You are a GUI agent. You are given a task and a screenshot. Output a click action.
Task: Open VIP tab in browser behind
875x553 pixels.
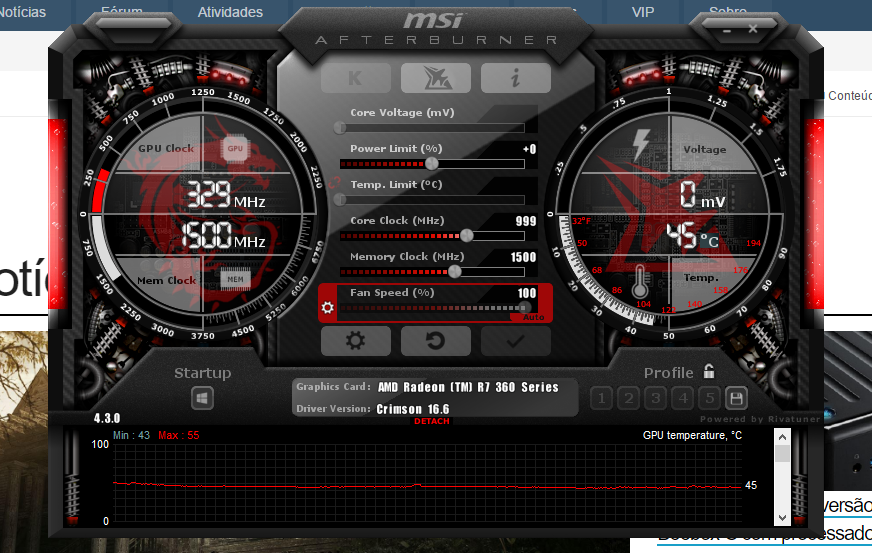tap(643, 12)
